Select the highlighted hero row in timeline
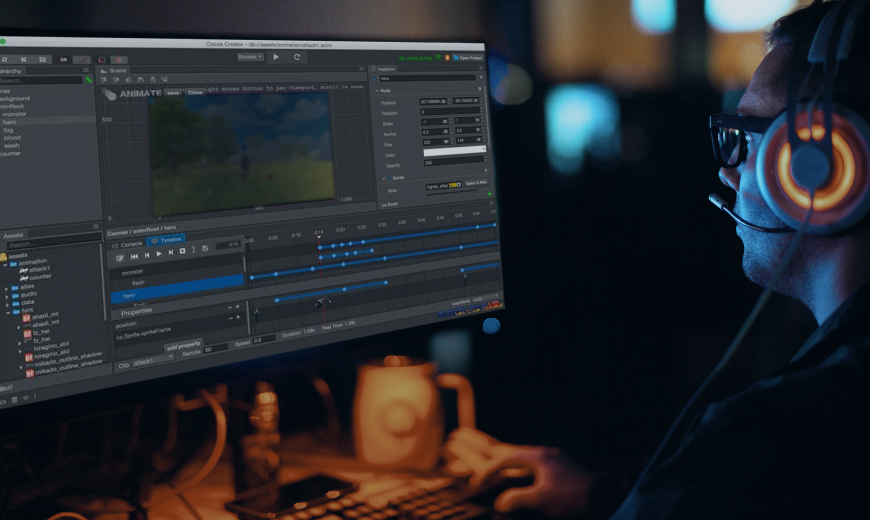Image resolution: width=870 pixels, height=520 pixels. [x=177, y=290]
